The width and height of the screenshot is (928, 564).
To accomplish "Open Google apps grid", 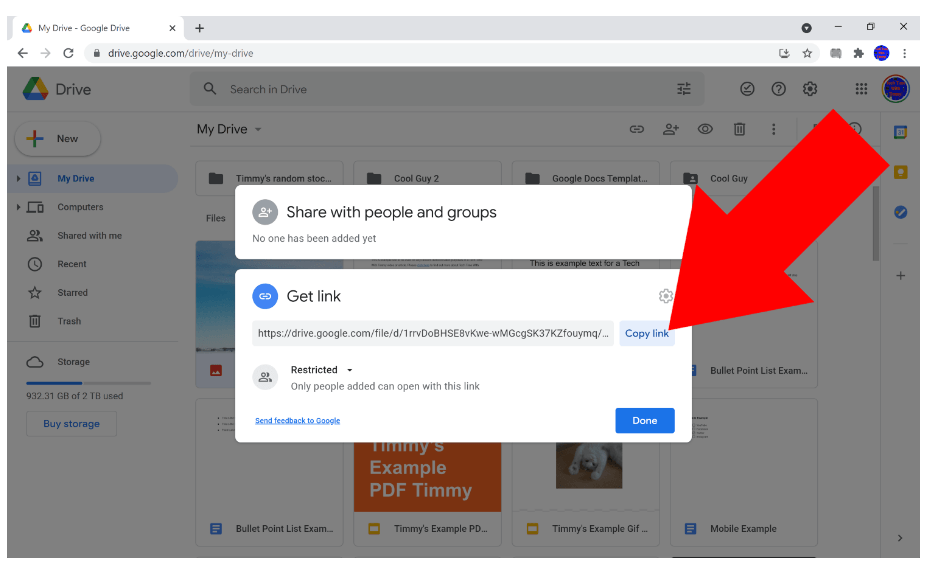I will [x=861, y=89].
